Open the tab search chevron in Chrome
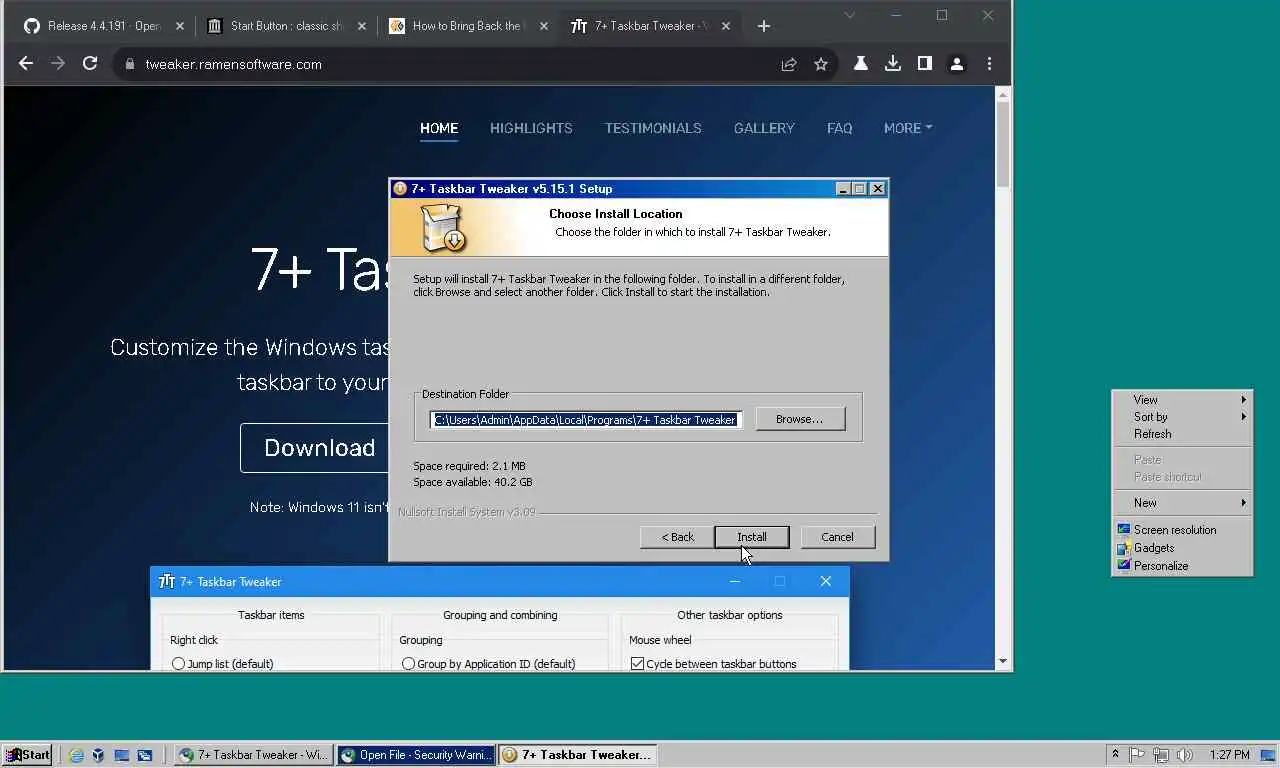The height and width of the screenshot is (768, 1280). [849, 15]
